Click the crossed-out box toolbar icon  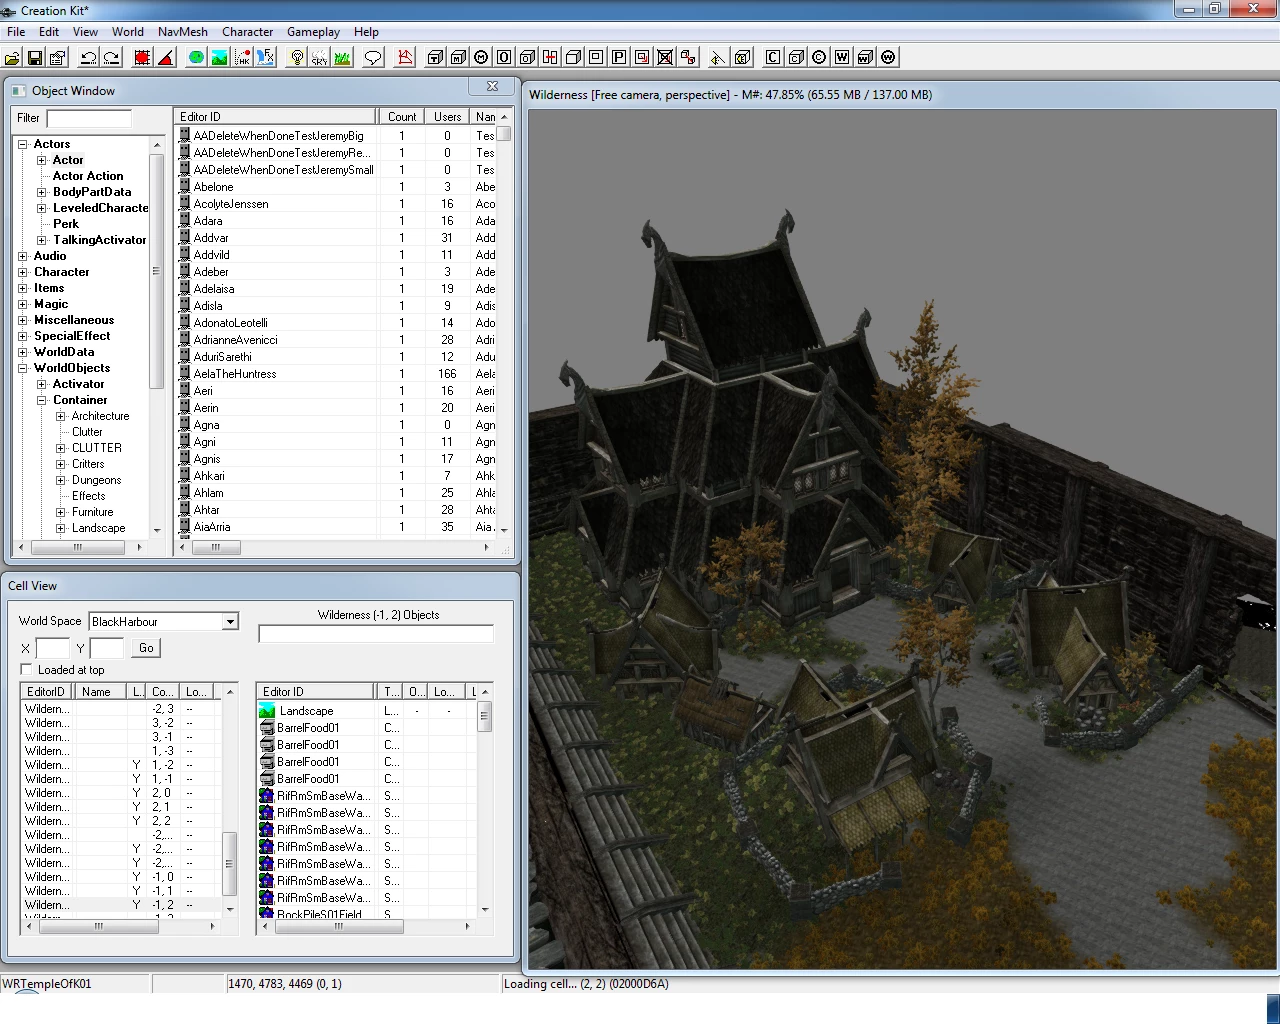(x=665, y=58)
